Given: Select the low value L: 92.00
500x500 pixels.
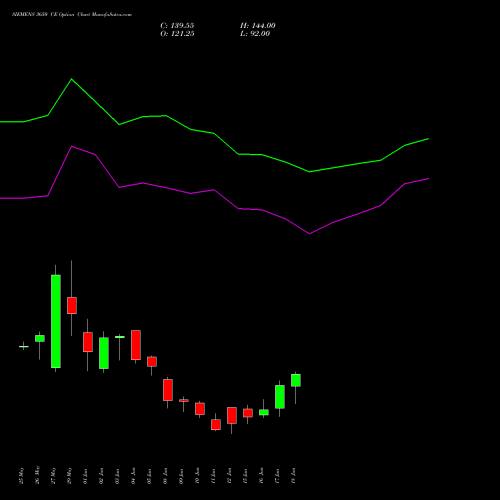Looking at the screenshot, I should pyautogui.click(x=255, y=34).
